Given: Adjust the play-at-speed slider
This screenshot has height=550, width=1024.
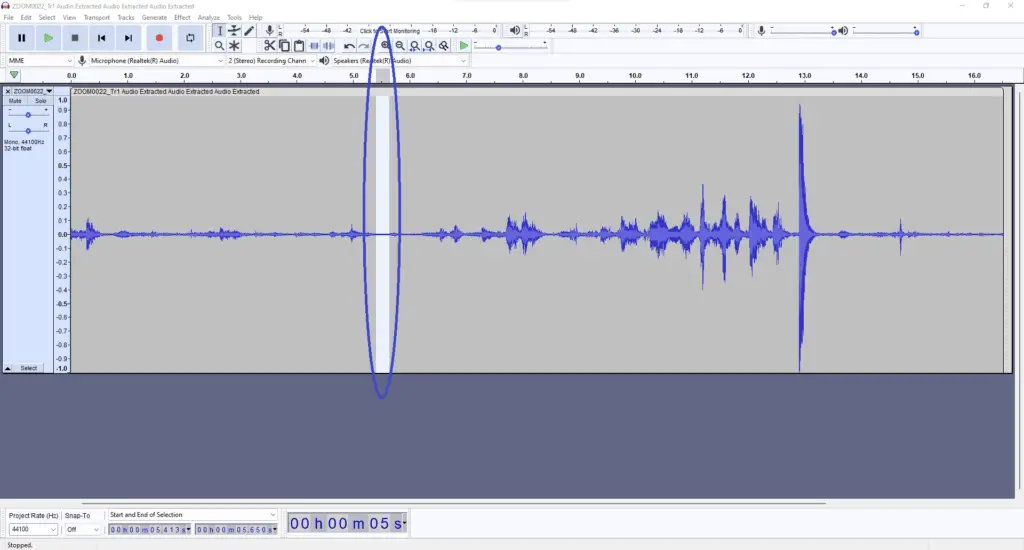Looking at the screenshot, I should [510, 46].
